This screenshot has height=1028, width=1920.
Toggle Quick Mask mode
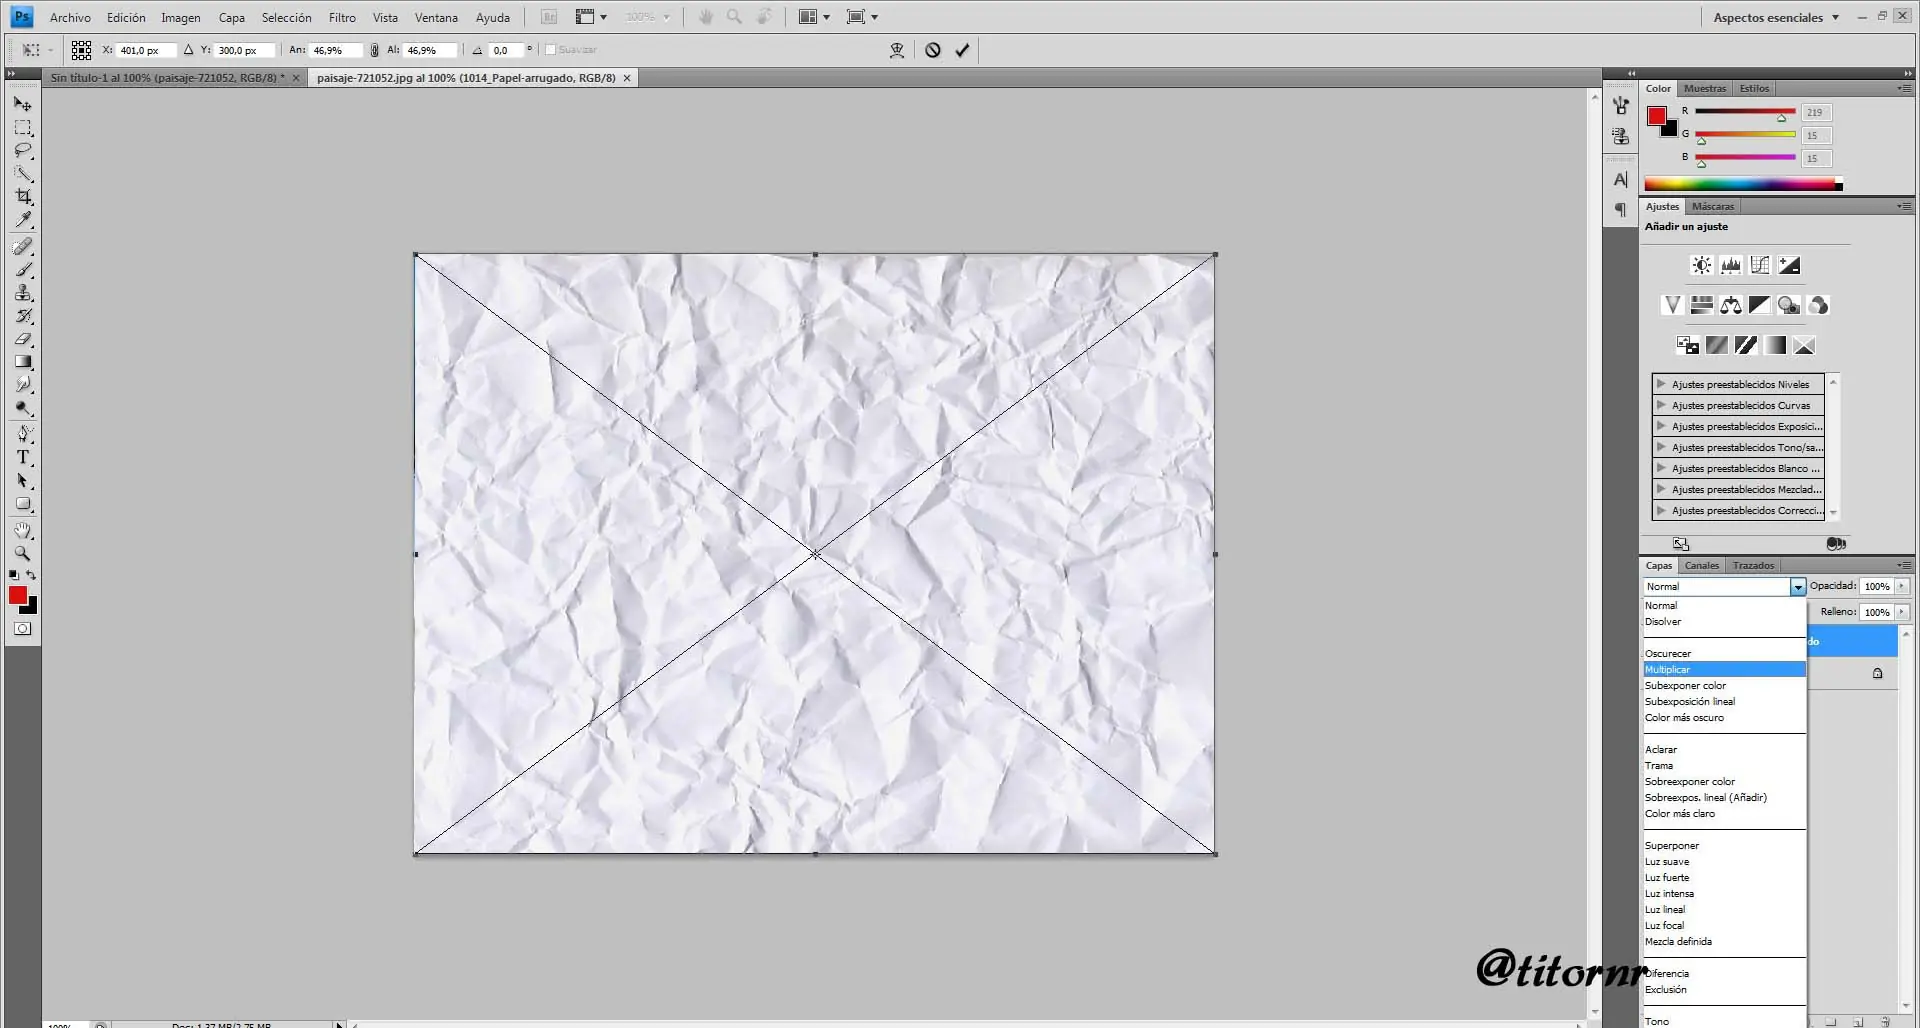[x=23, y=629]
